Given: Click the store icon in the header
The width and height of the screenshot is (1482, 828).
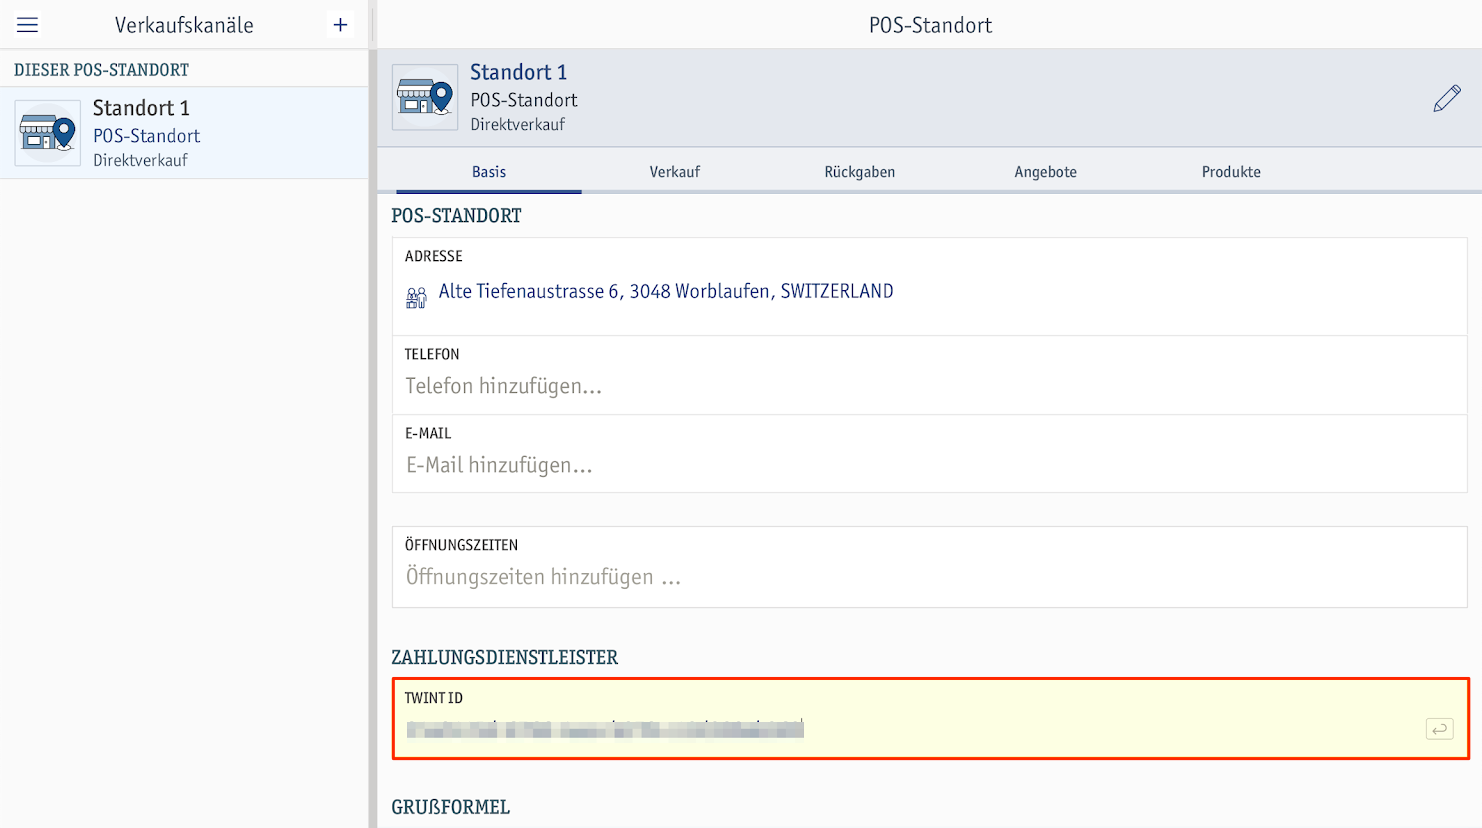Looking at the screenshot, I should [425, 97].
